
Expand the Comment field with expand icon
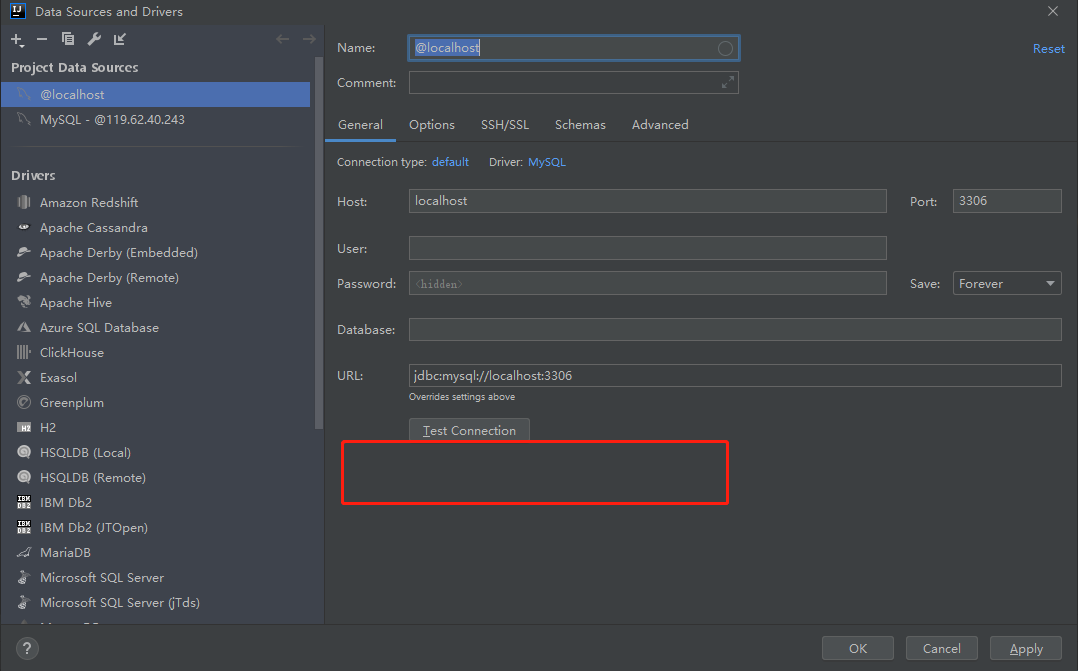click(x=728, y=82)
